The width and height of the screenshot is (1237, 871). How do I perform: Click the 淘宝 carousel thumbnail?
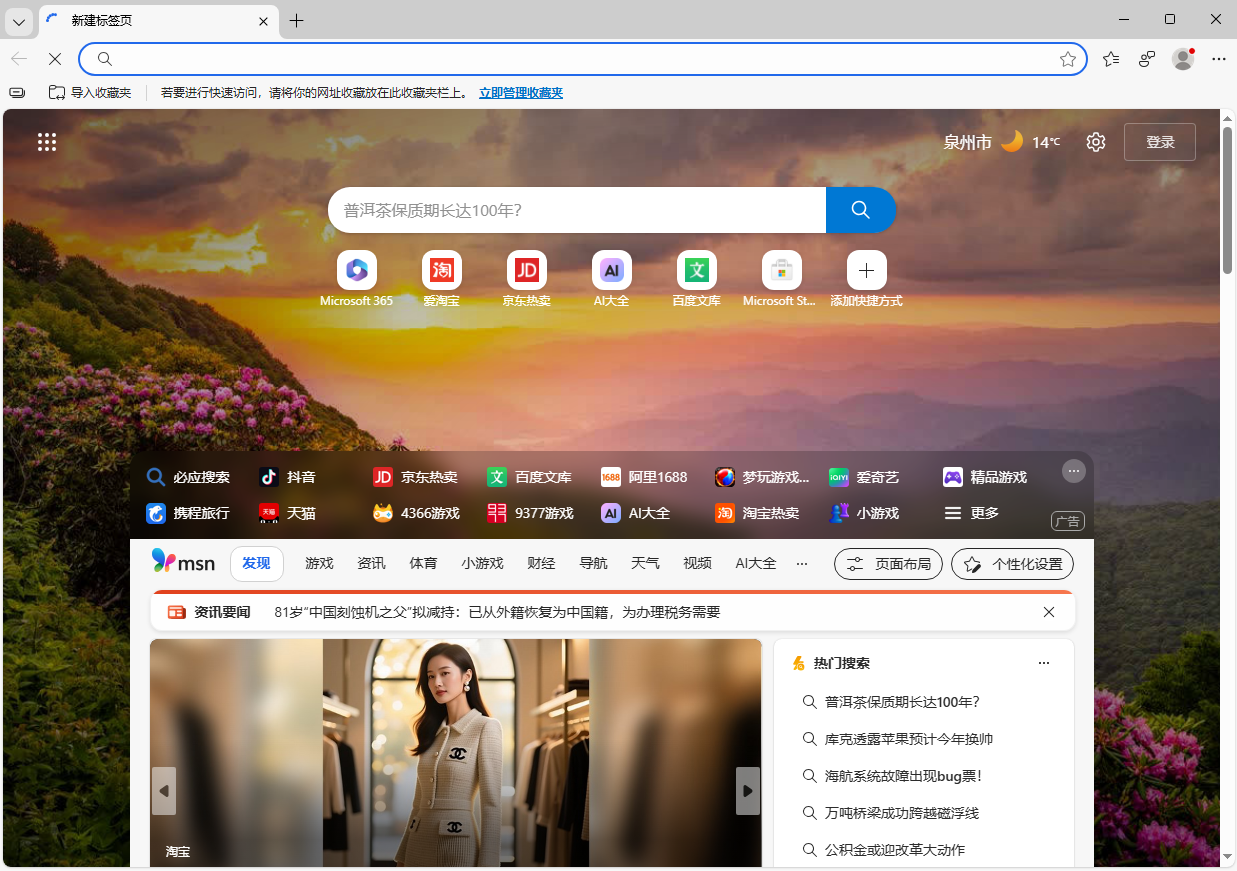(x=177, y=851)
